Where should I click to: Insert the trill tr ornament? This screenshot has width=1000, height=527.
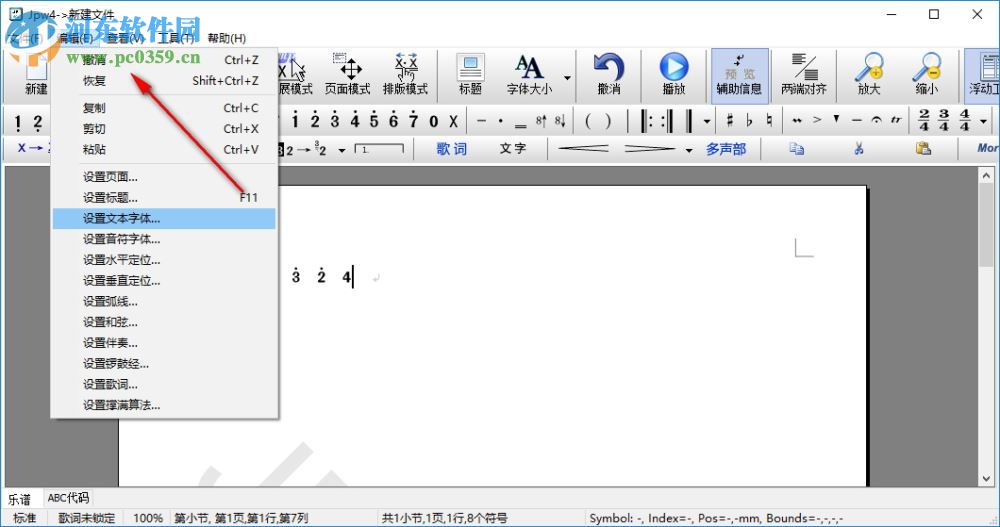click(897, 120)
